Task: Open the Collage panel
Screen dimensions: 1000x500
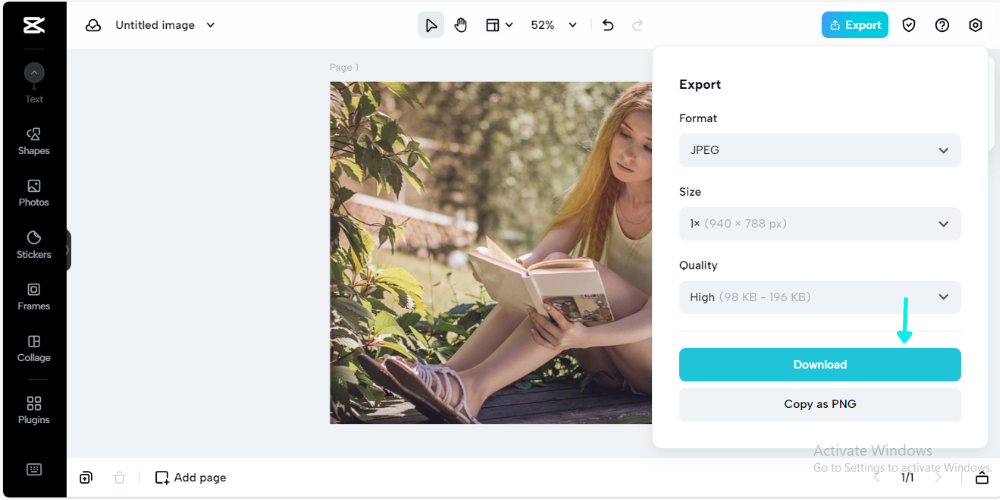Action: pos(34,349)
